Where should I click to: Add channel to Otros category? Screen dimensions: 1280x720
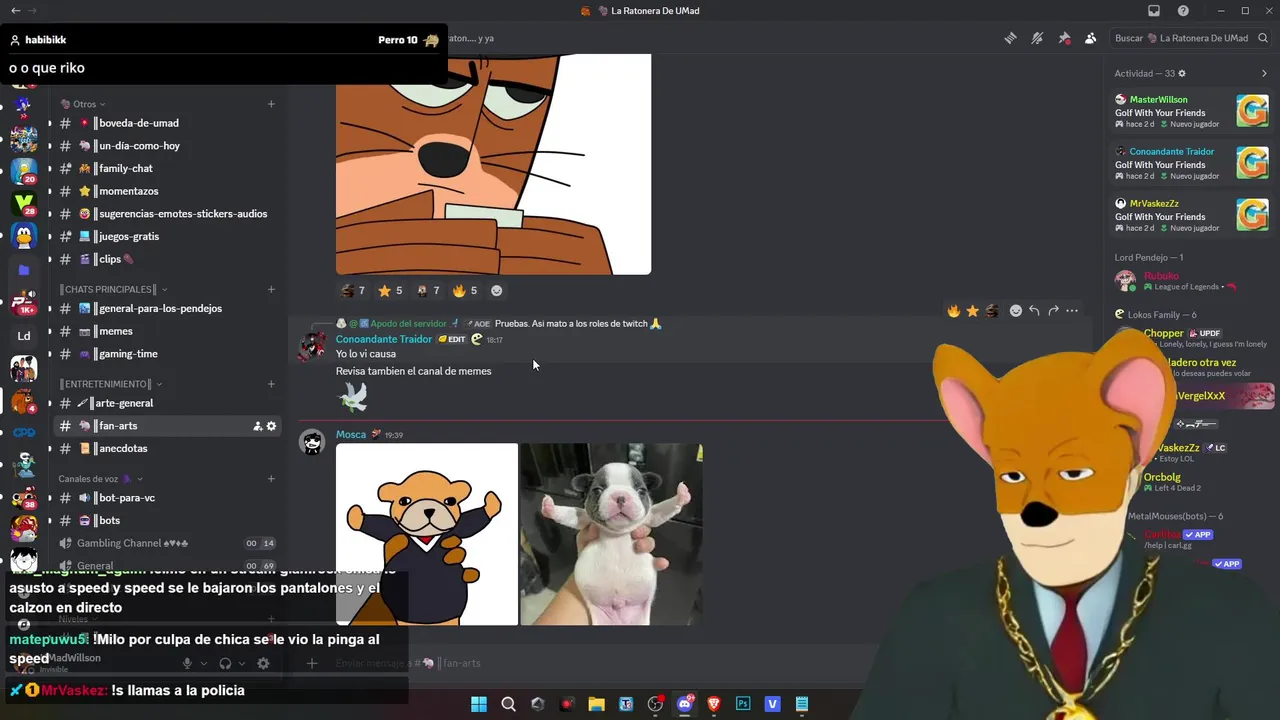(271, 104)
